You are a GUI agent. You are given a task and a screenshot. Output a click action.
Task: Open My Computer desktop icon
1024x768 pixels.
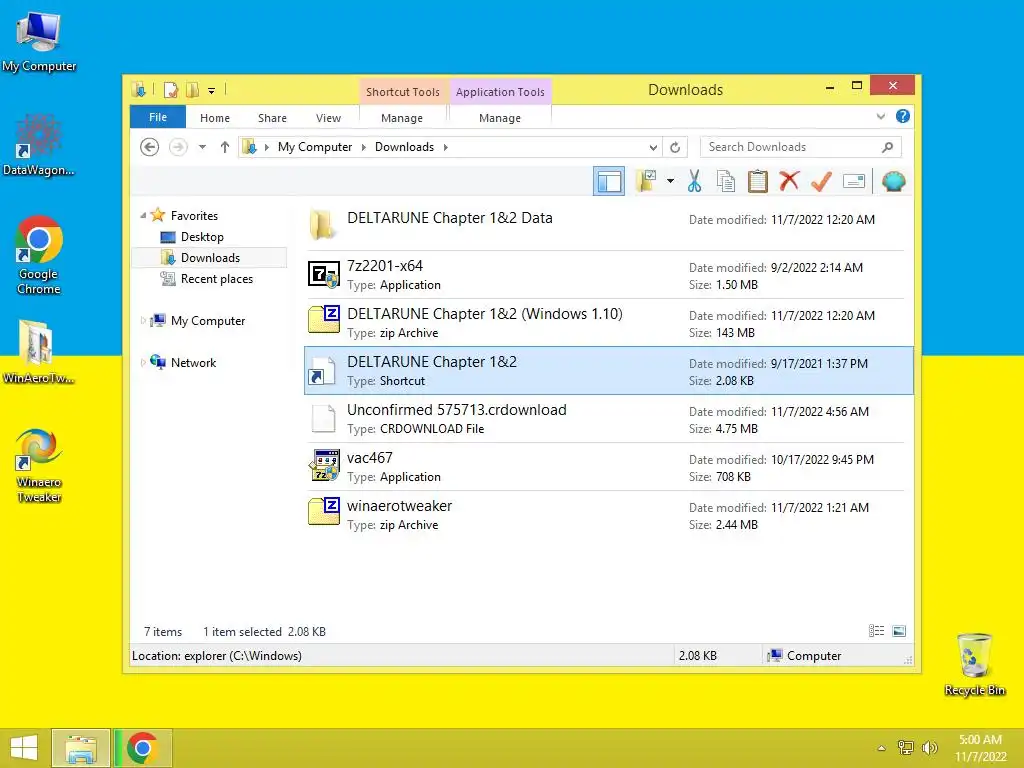point(39,42)
